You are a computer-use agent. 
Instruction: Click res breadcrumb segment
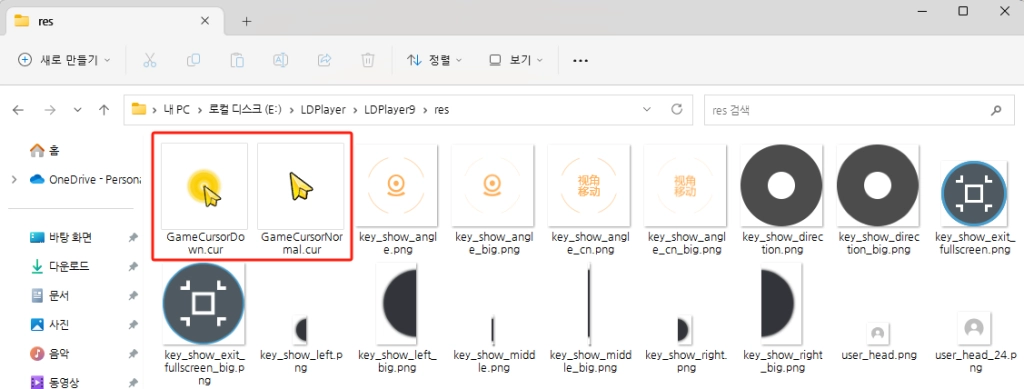tap(441, 110)
